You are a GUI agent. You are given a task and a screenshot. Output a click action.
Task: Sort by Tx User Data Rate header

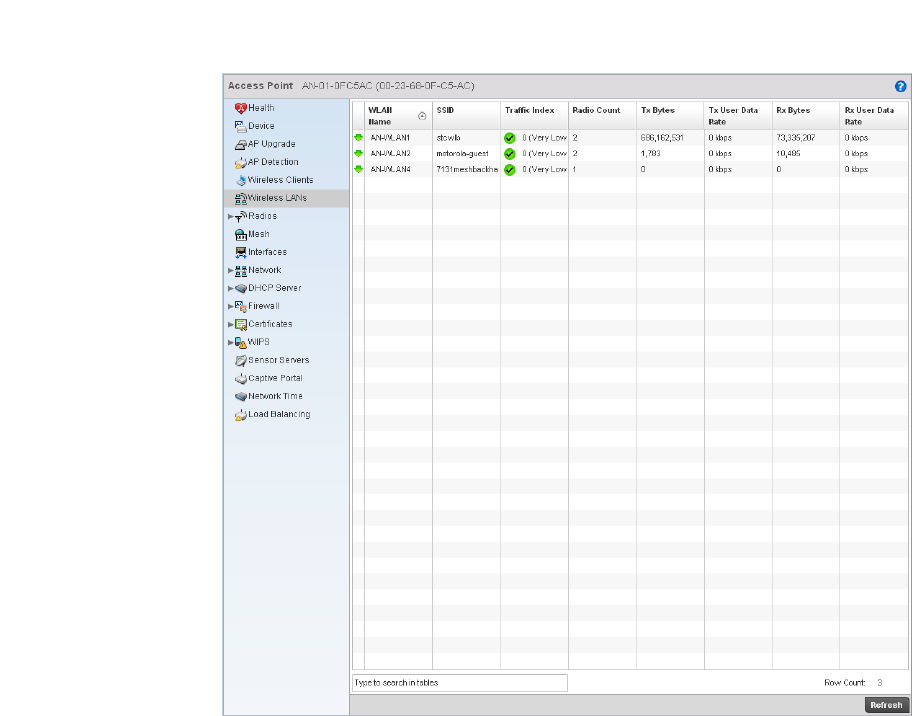(x=738, y=116)
